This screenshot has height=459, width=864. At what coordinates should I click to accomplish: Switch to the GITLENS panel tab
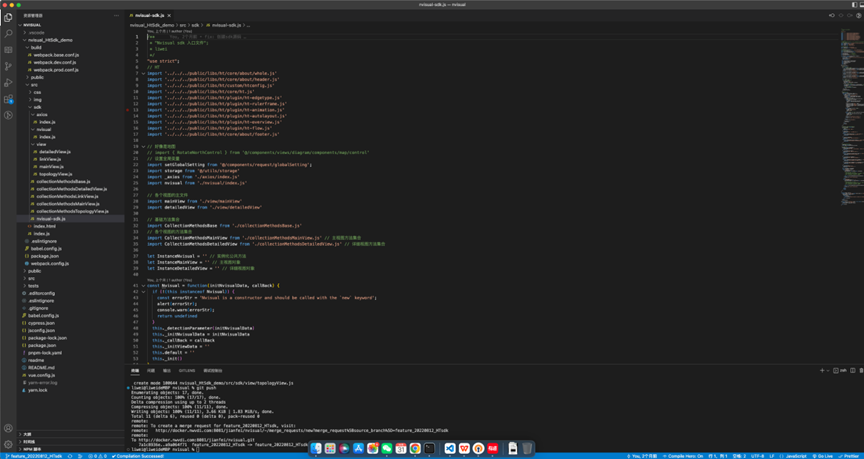pyautogui.click(x=187, y=371)
